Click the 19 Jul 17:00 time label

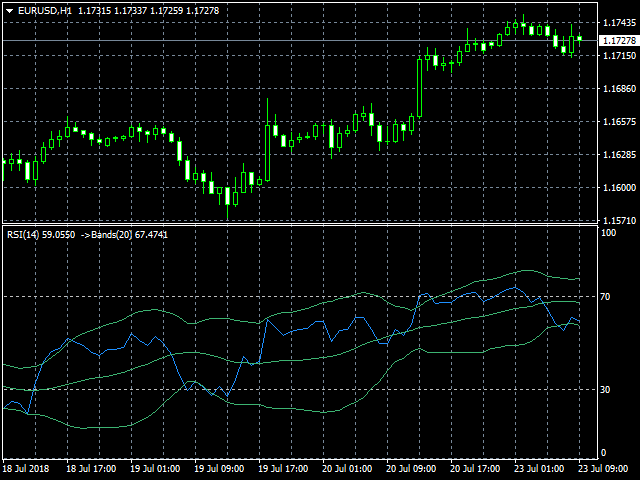point(283,469)
